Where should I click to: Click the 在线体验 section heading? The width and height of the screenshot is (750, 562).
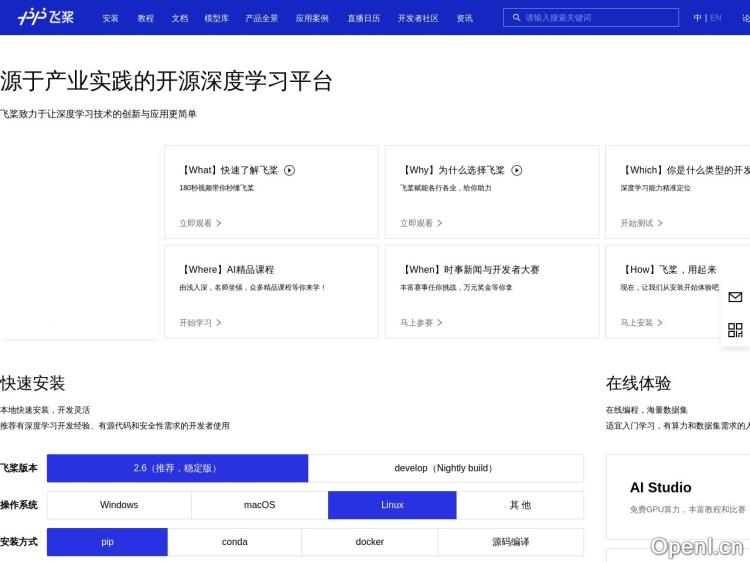(x=638, y=383)
